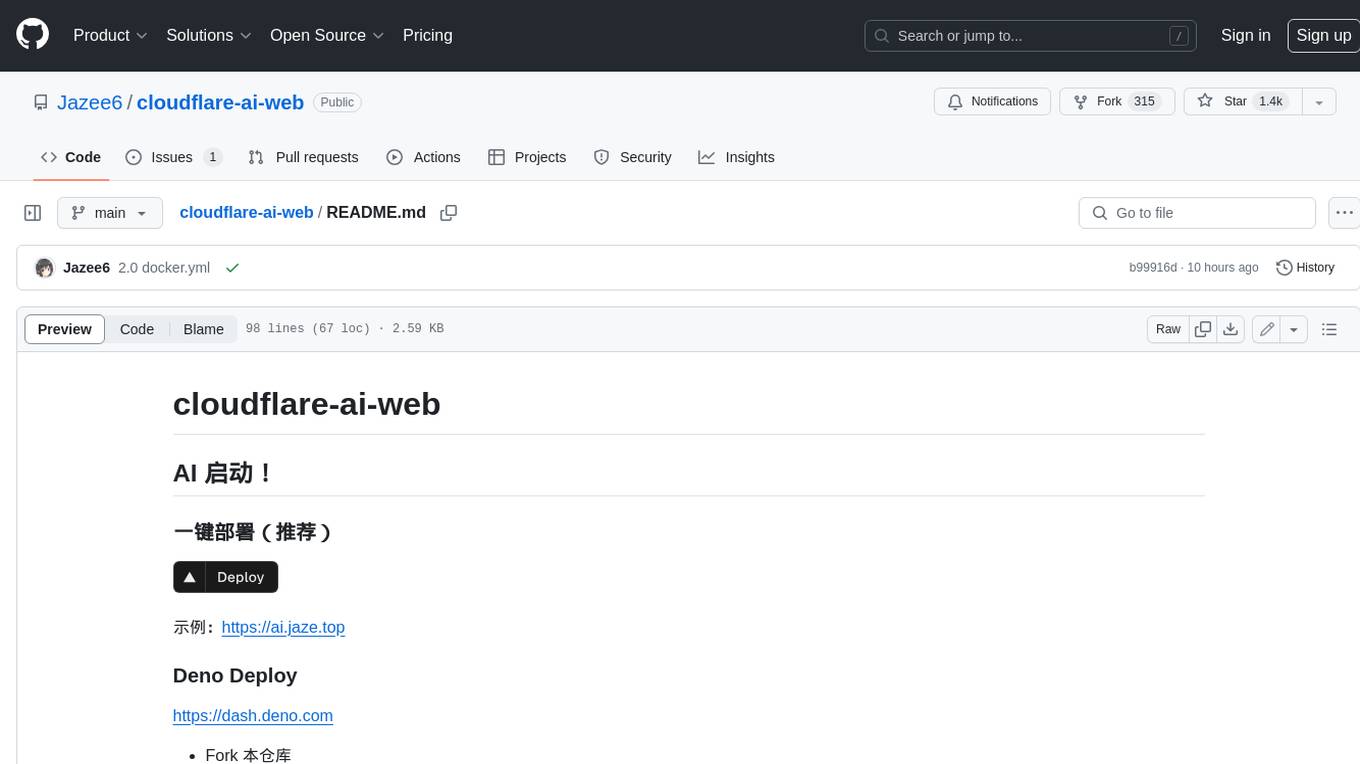This screenshot has height=764, width=1360.
Task: Open the document outline
Action: pos(1329,329)
